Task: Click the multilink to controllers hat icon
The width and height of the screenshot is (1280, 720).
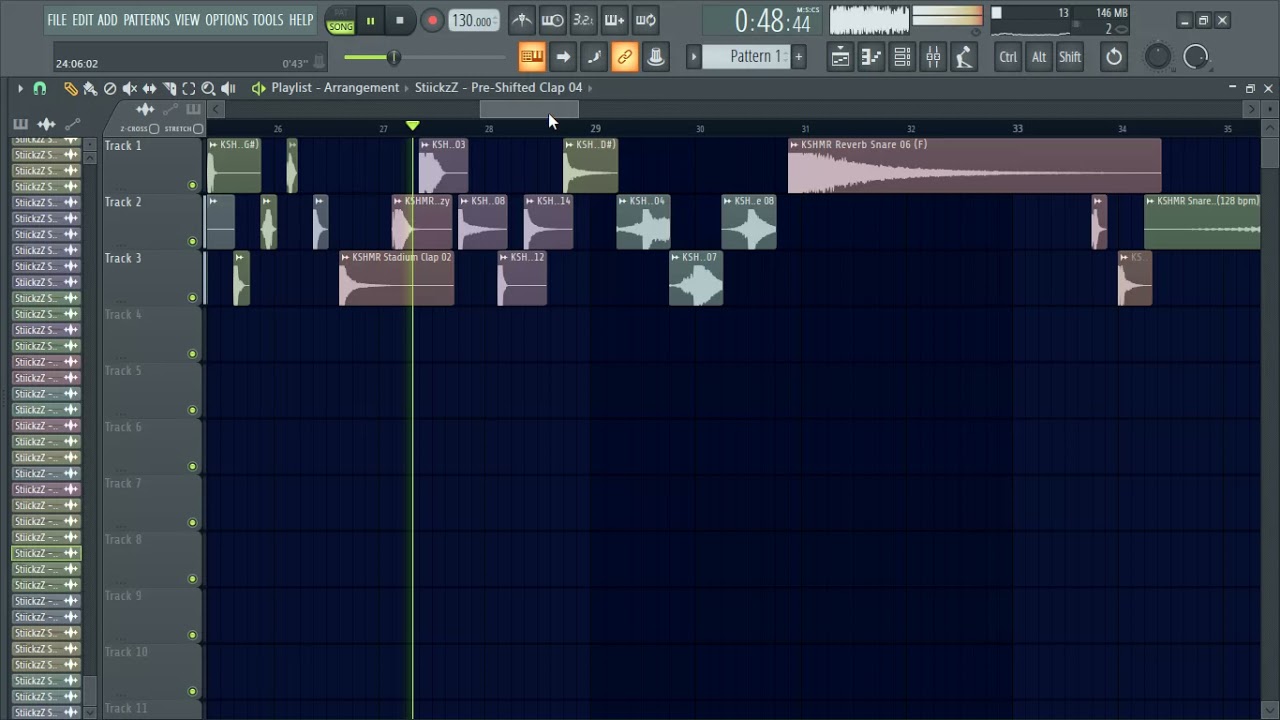Action: point(656,57)
